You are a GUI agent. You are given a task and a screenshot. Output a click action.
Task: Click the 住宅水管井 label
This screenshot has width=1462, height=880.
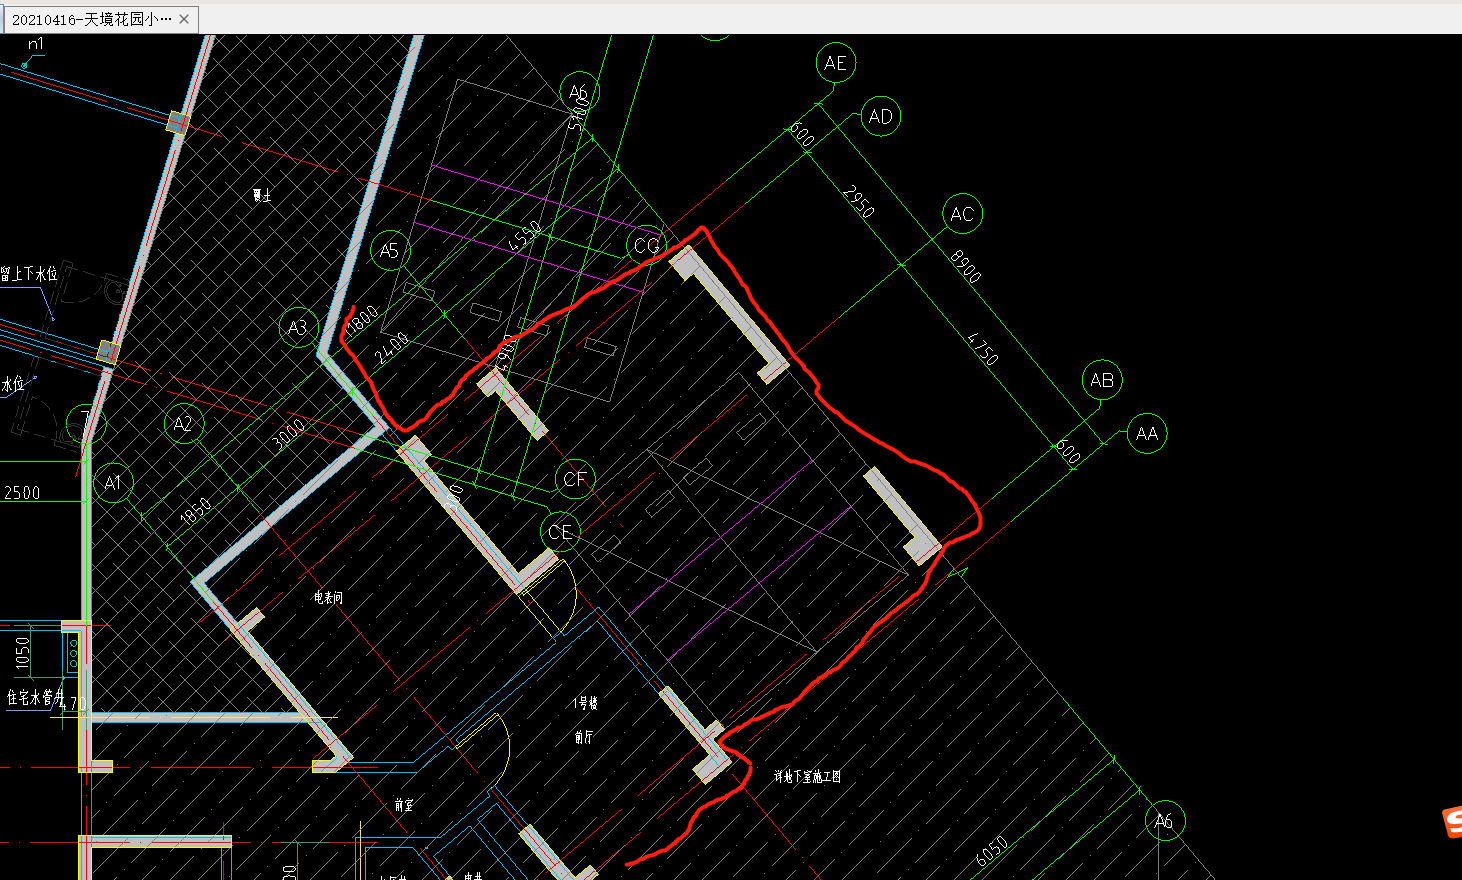coord(35,697)
